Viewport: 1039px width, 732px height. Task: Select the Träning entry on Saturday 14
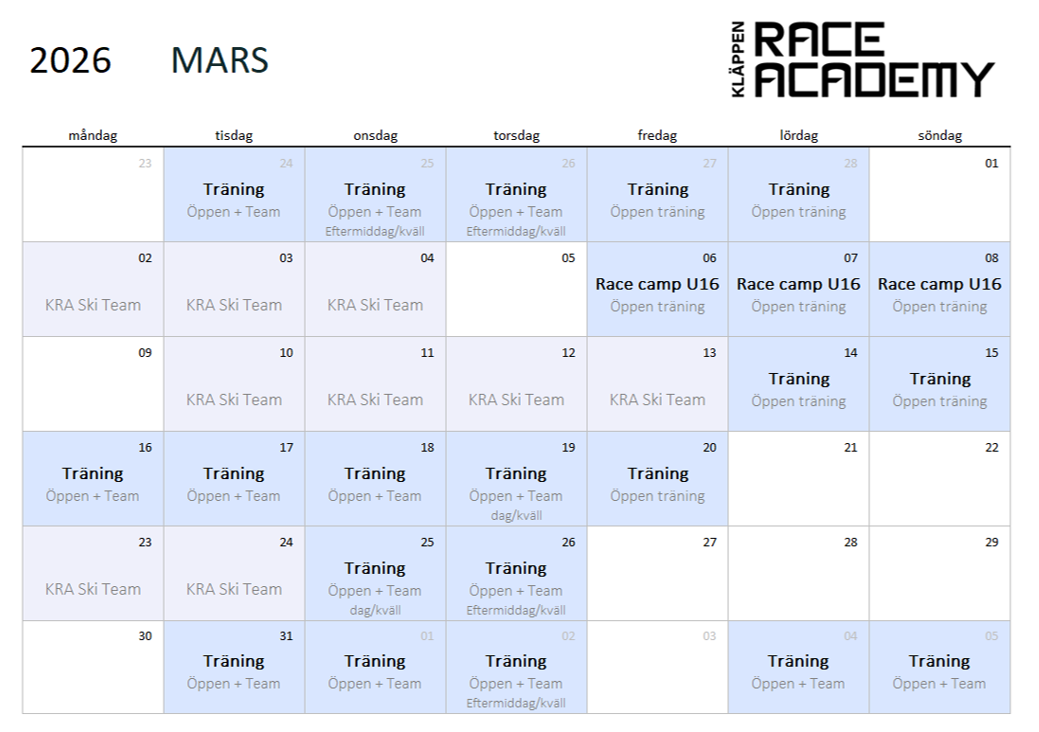tap(799, 379)
